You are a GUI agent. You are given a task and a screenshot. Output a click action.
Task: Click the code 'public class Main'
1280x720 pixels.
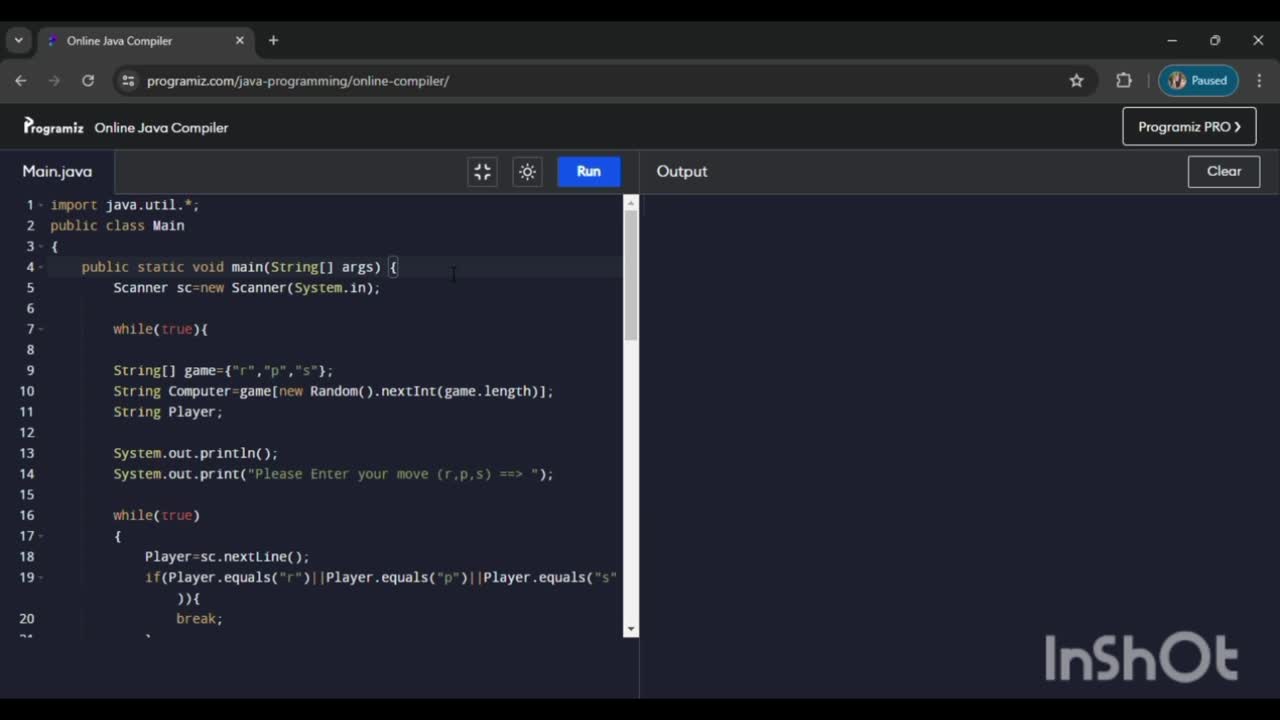tap(117, 226)
